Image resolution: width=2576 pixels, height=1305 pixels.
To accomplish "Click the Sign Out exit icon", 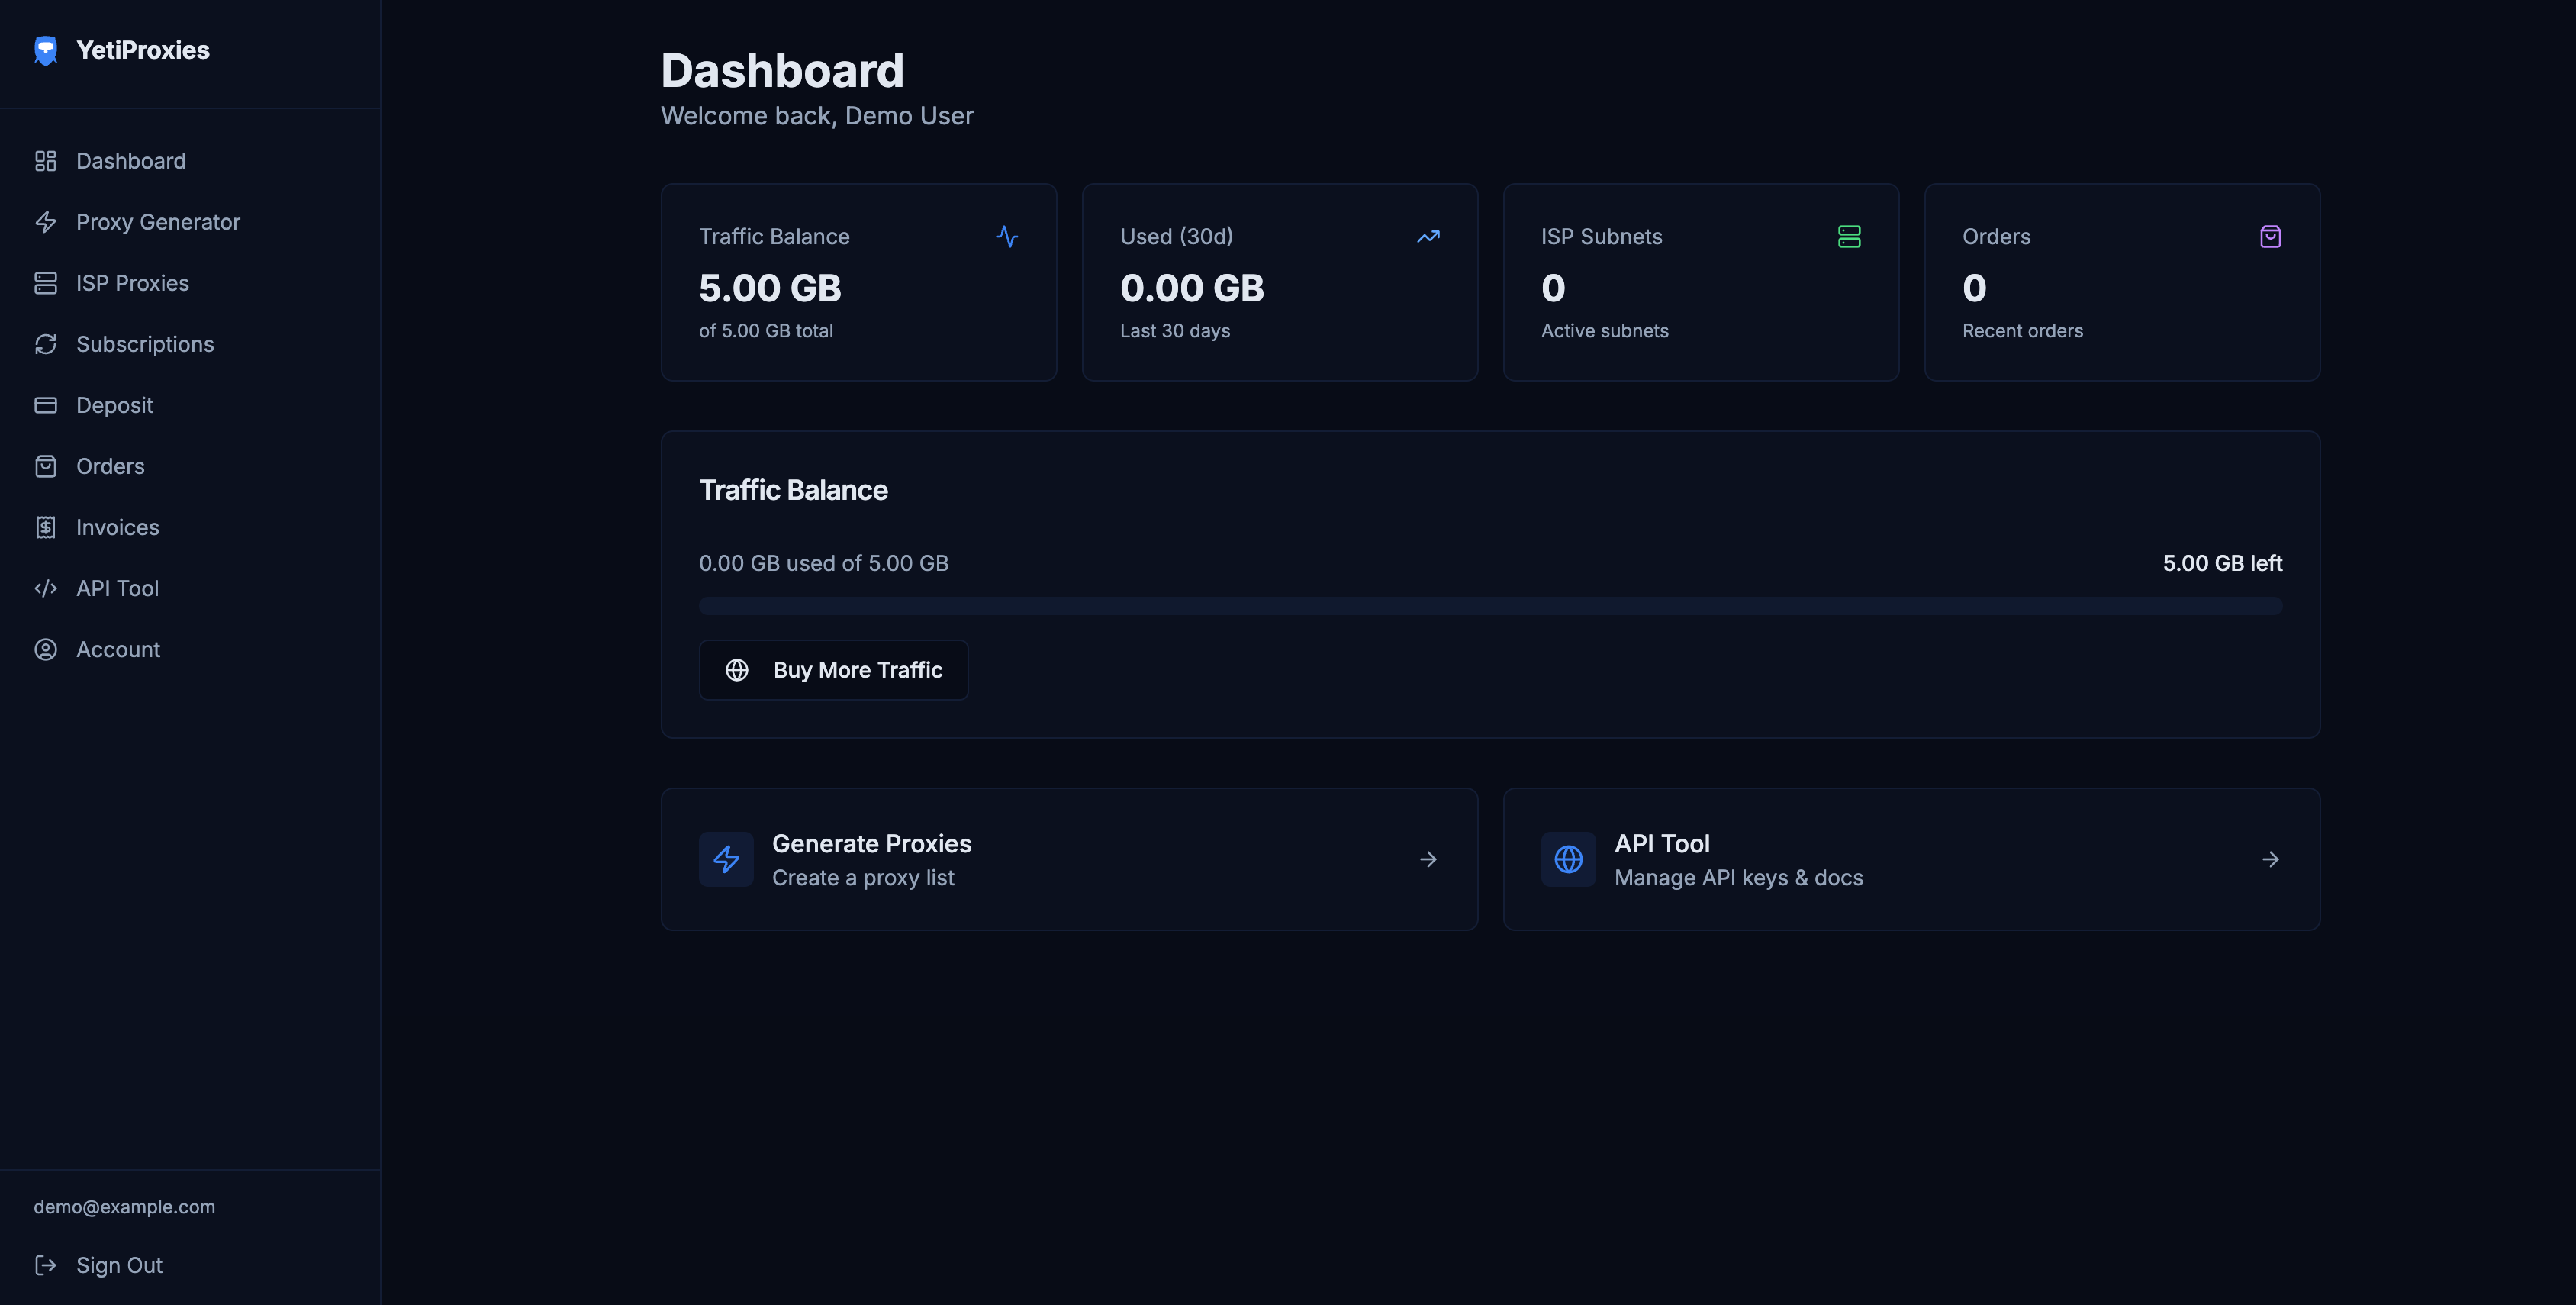I will click(46, 1265).
